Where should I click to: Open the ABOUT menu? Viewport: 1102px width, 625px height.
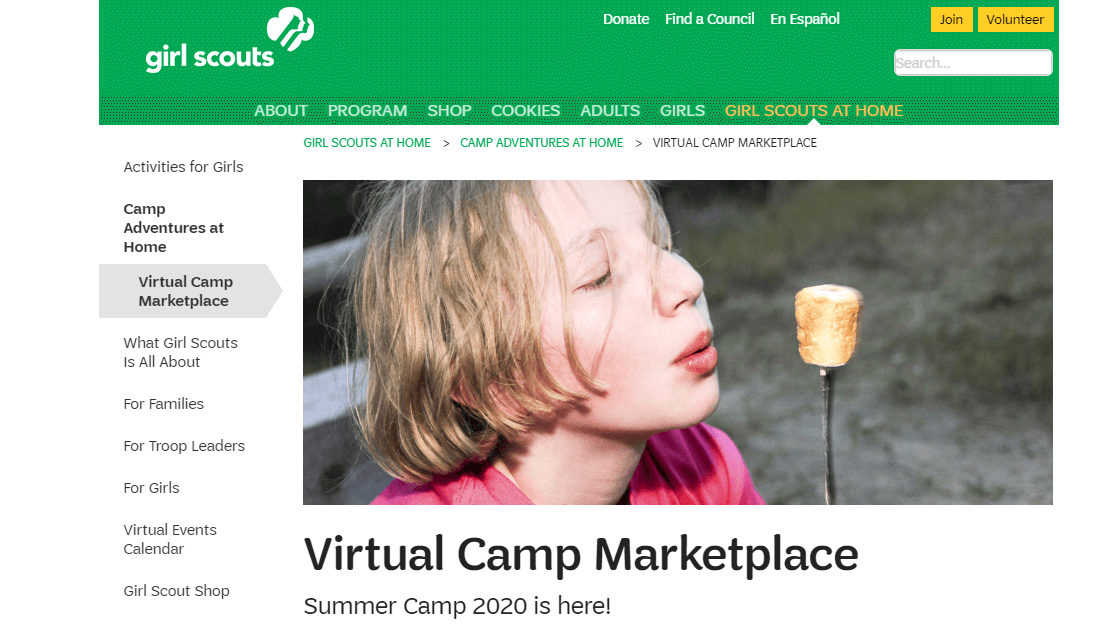[x=281, y=110]
